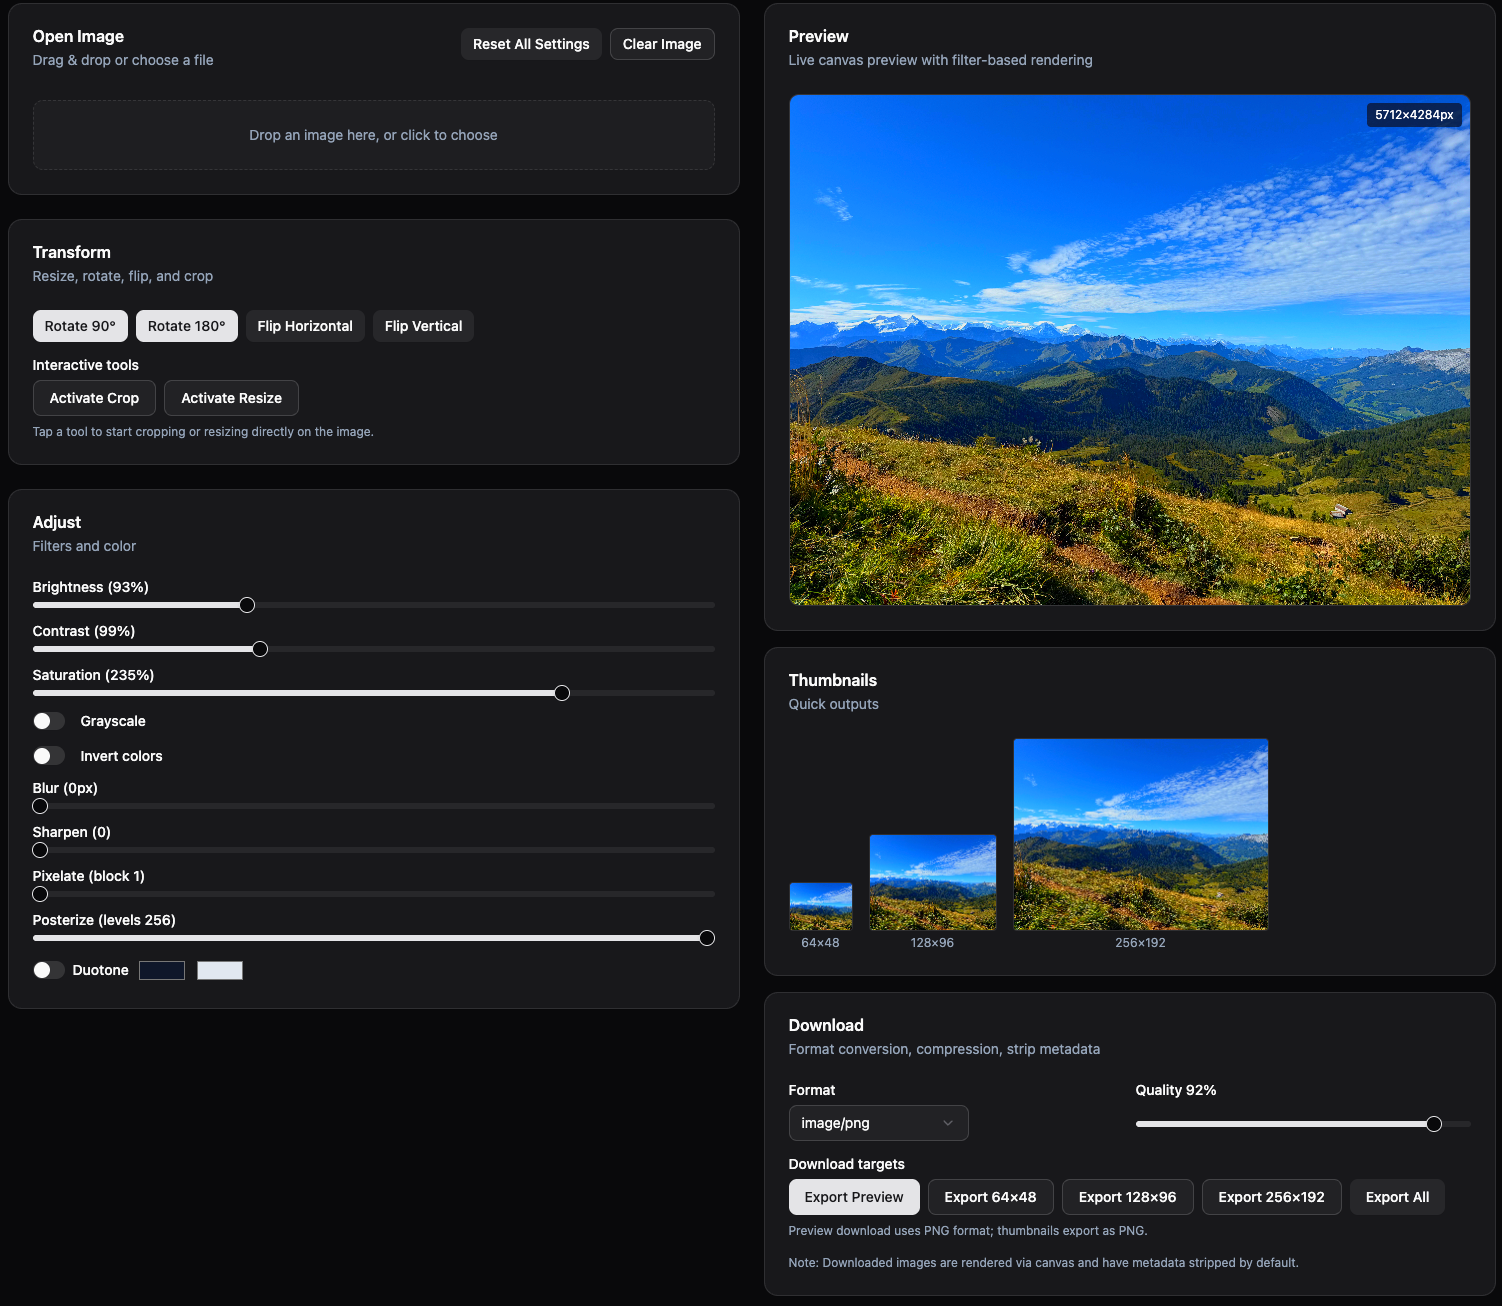Click the Rotate 180° button

pos(186,325)
